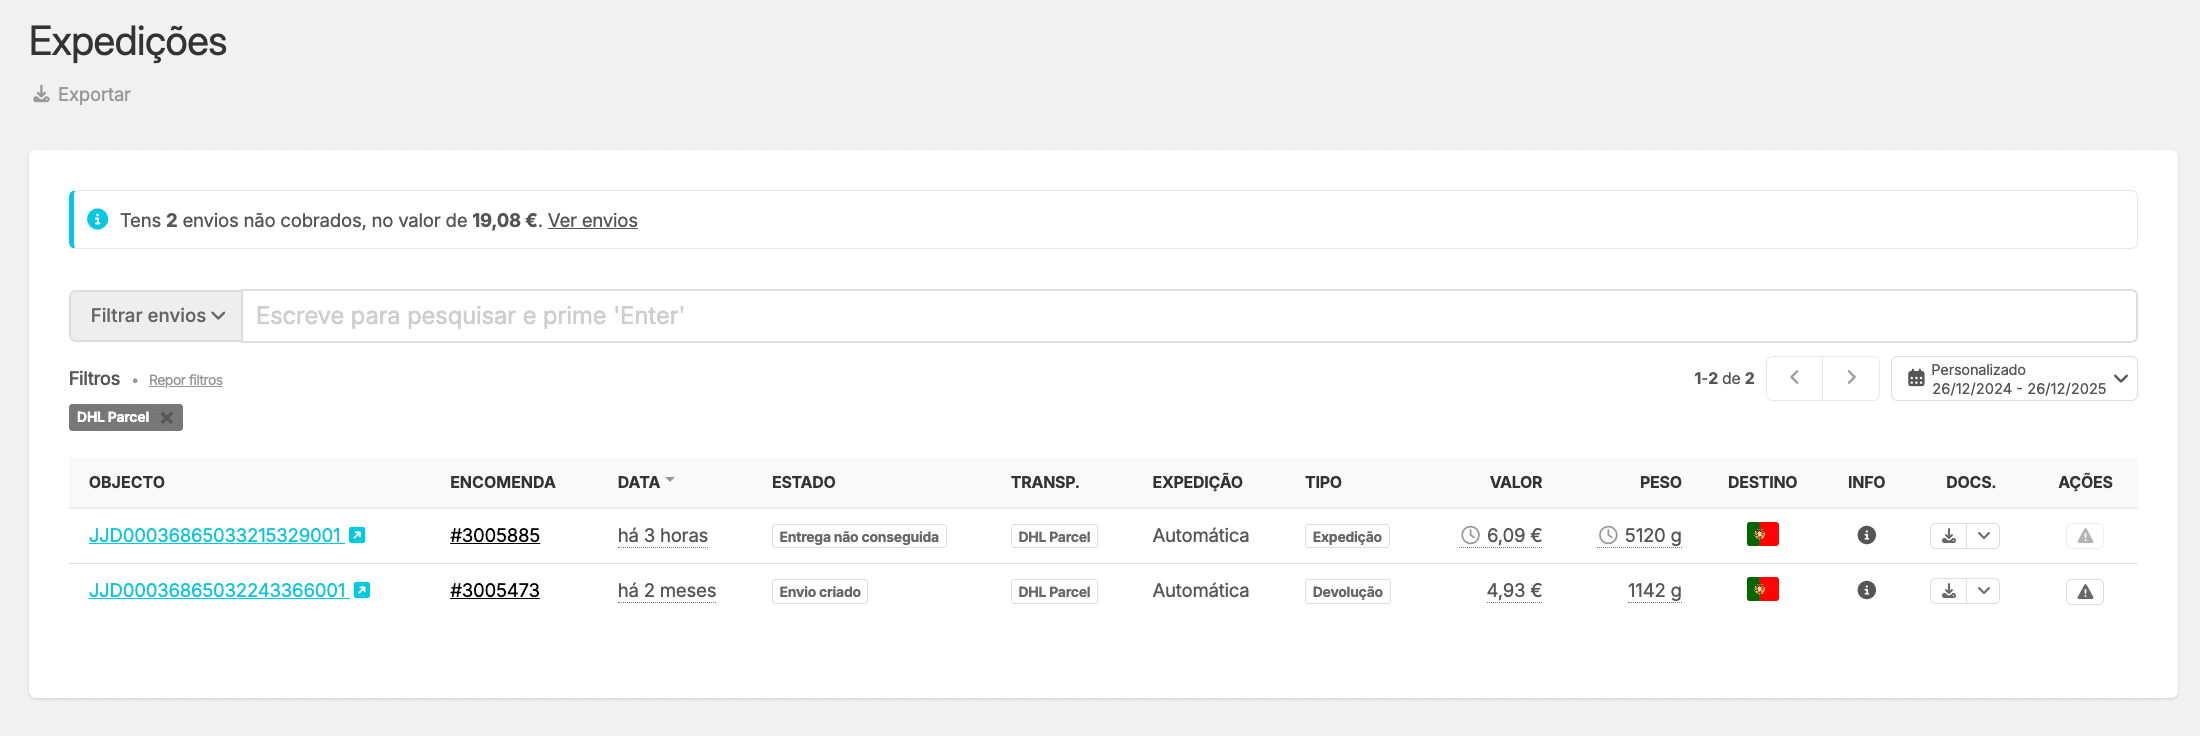
Task: Expand the Filtrar envios dropdown
Action: tap(157, 316)
